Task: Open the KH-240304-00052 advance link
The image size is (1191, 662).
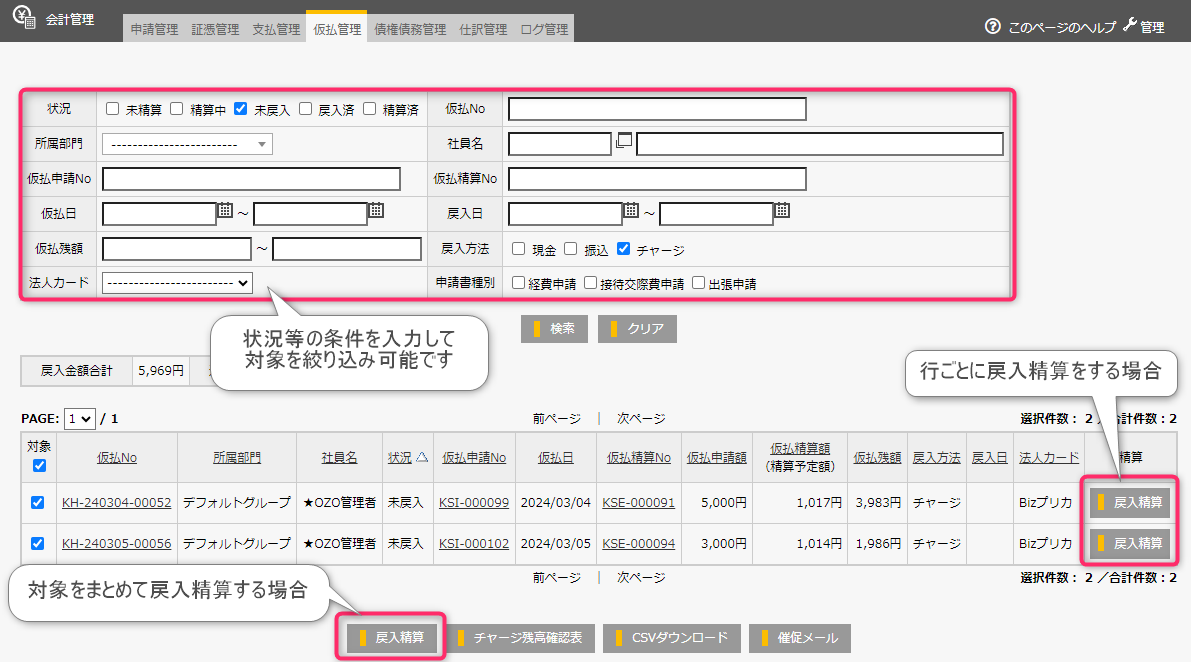Action: click(116, 503)
